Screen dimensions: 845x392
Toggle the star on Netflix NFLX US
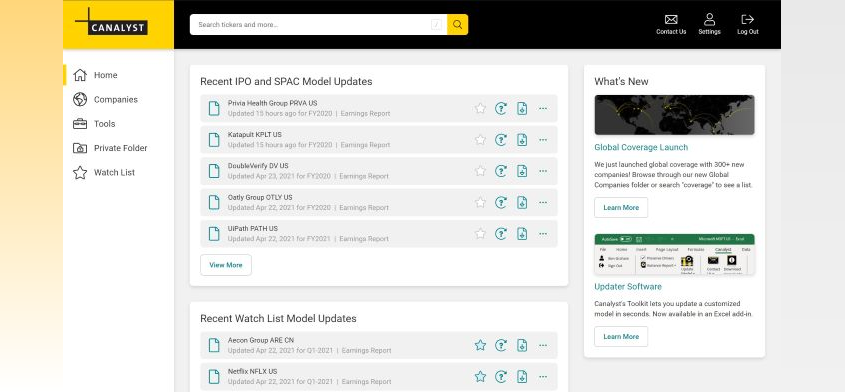pyautogui.click(x=480, y=376)
